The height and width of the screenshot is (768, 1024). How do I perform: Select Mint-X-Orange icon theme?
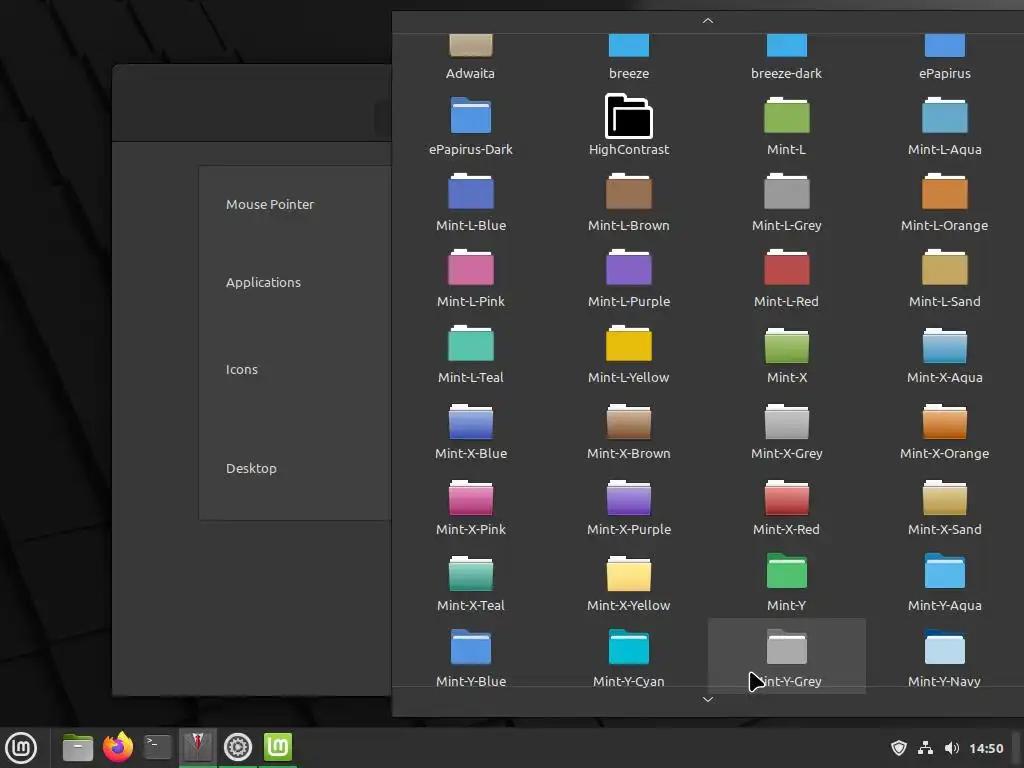pyautogui.click(x=944, y=430)
